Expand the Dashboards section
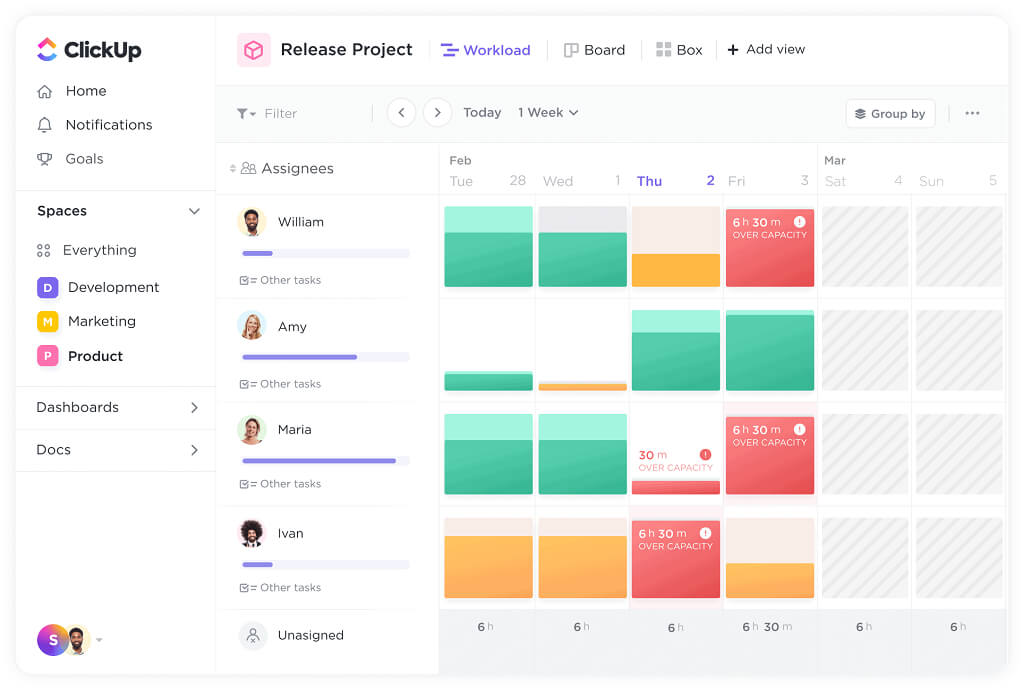 click(194, 408)
